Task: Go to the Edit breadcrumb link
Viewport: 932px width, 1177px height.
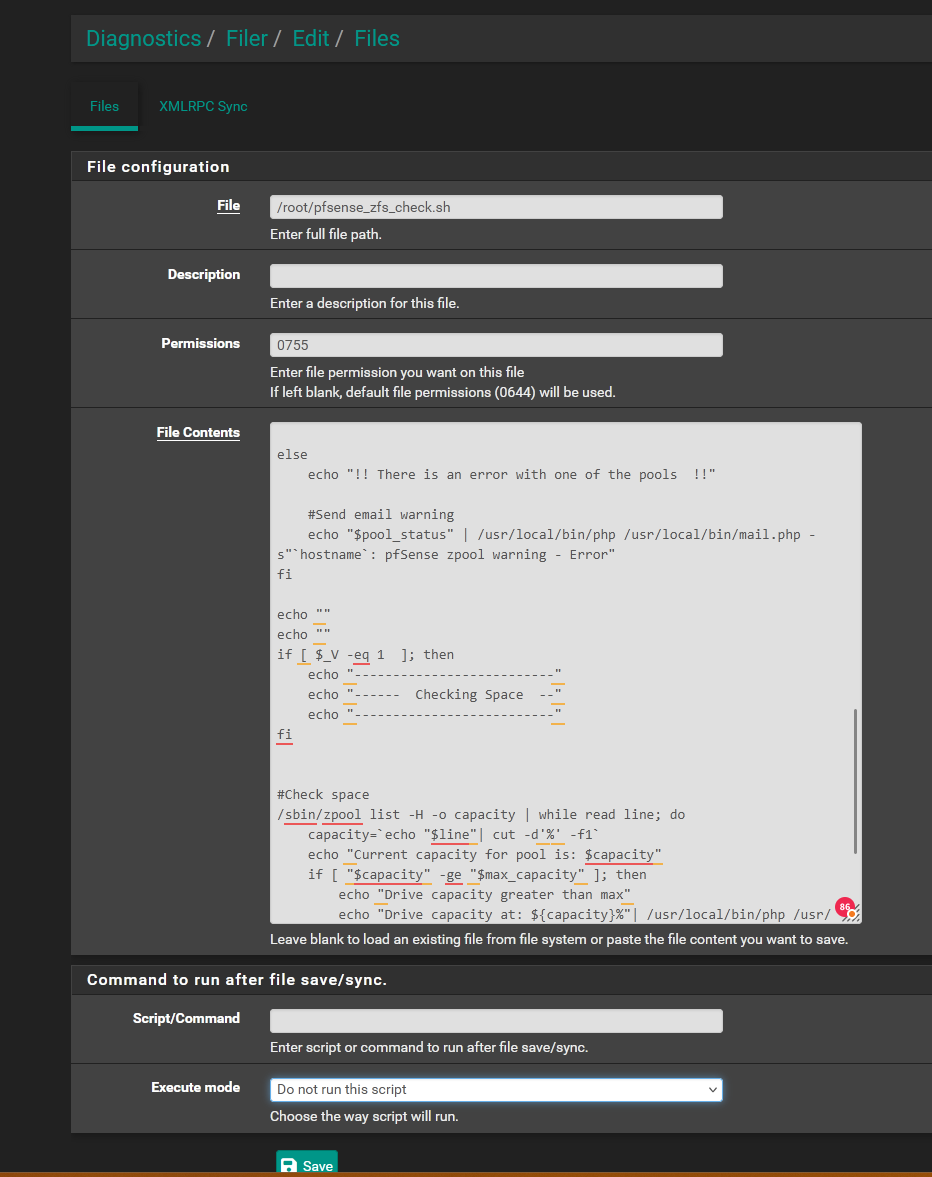Action: point(311,38)
